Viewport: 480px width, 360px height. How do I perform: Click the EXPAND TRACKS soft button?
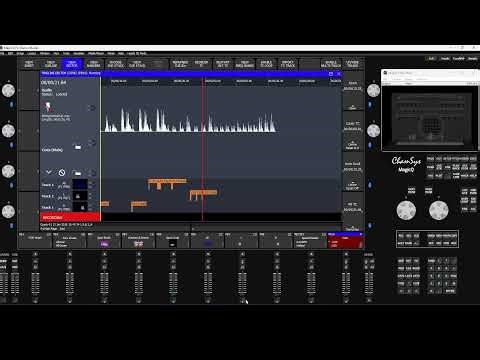pyautogui.click(x=352, y=64)
